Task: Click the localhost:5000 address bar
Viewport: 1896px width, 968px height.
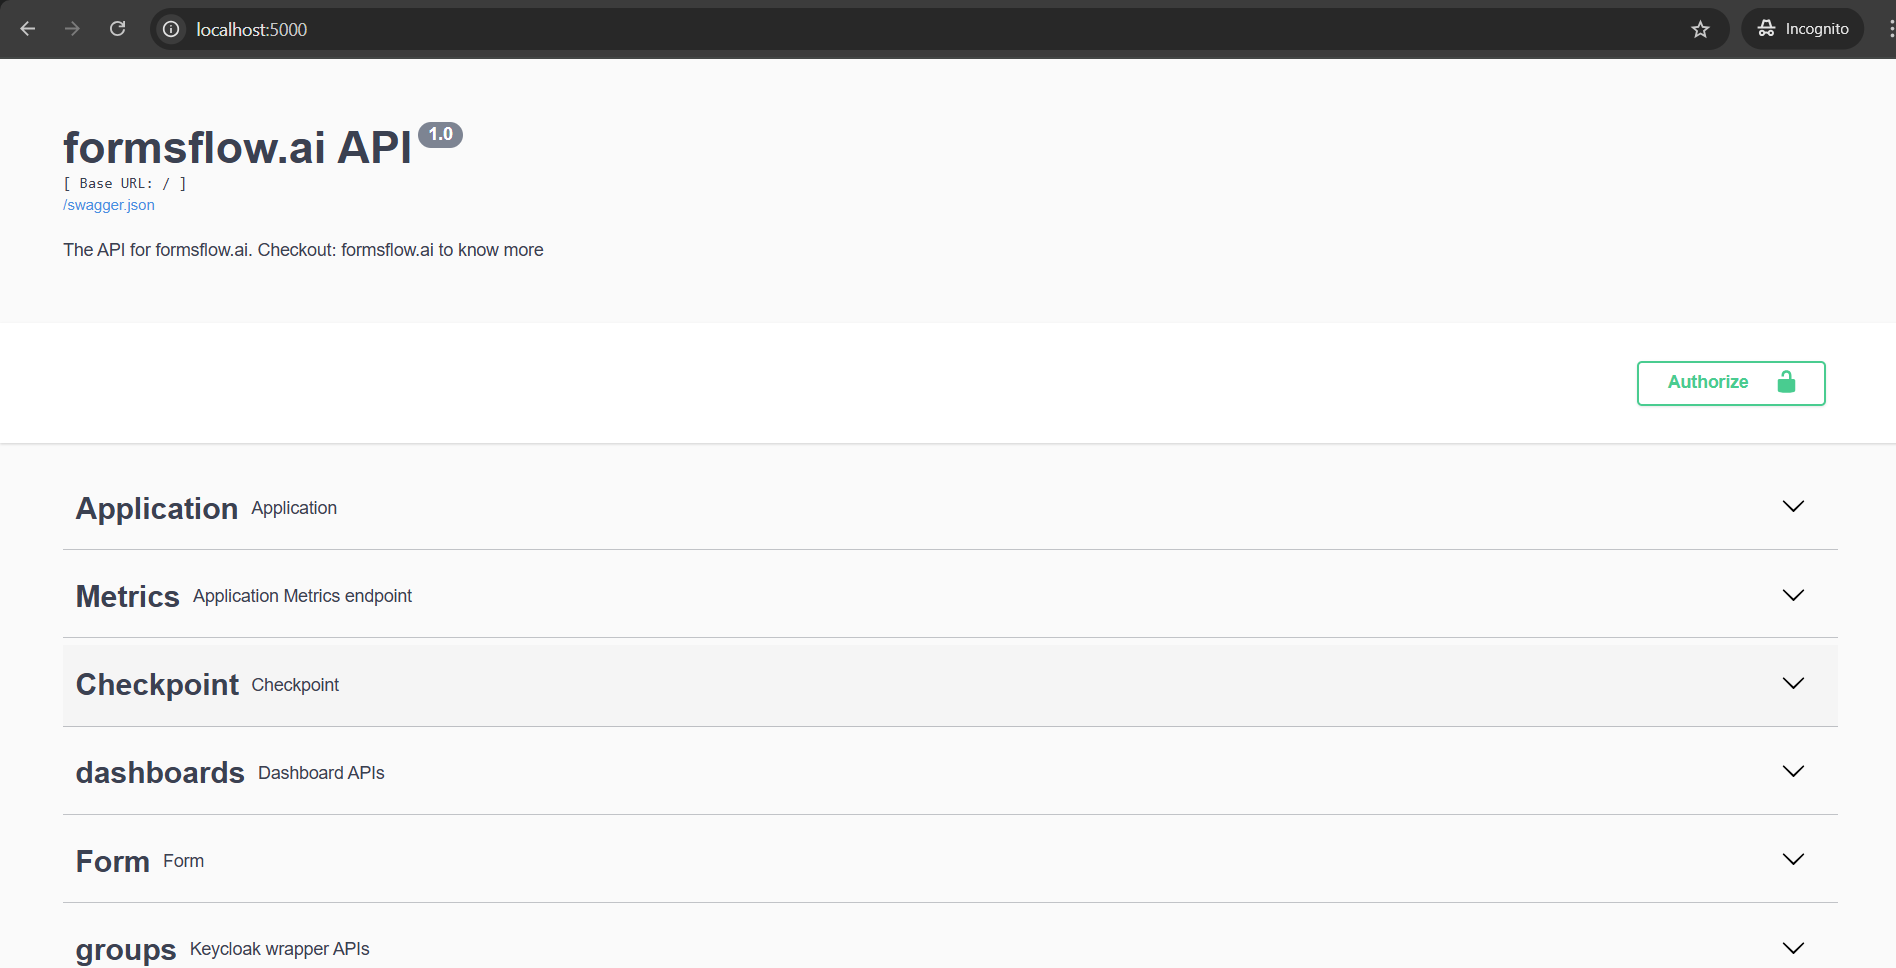Action: (900, 29)
